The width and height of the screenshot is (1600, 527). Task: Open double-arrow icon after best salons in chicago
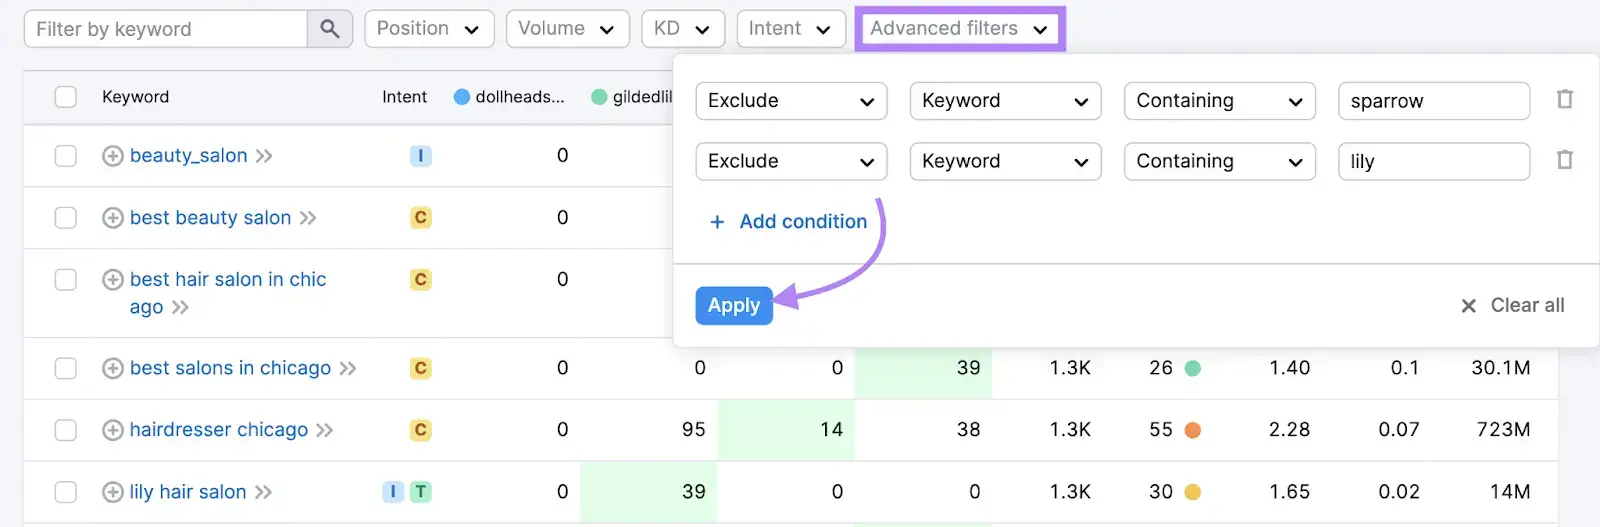[x=347, y=369]
